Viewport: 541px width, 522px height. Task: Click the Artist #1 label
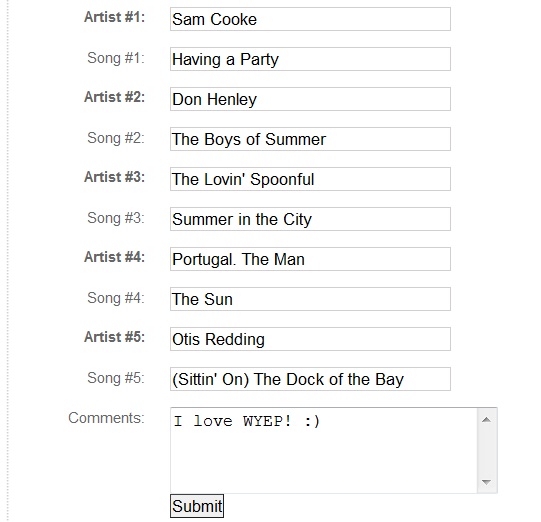(115, 17)
